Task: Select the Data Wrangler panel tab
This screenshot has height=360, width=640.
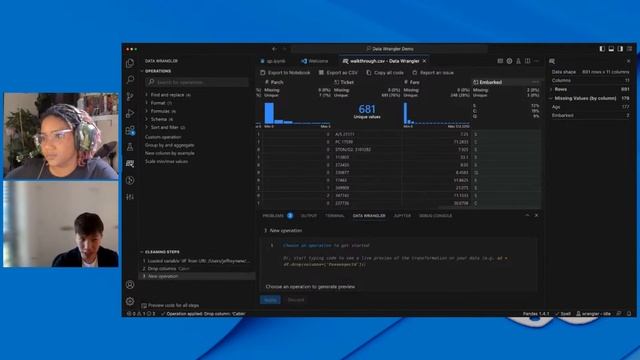Action: point(369,216)
